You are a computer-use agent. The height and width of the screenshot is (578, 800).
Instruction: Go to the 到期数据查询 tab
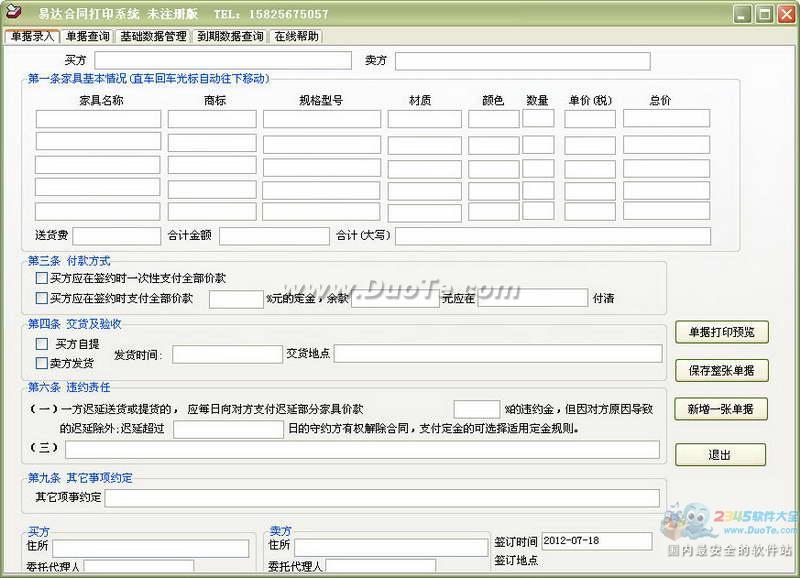pos(230,37)
